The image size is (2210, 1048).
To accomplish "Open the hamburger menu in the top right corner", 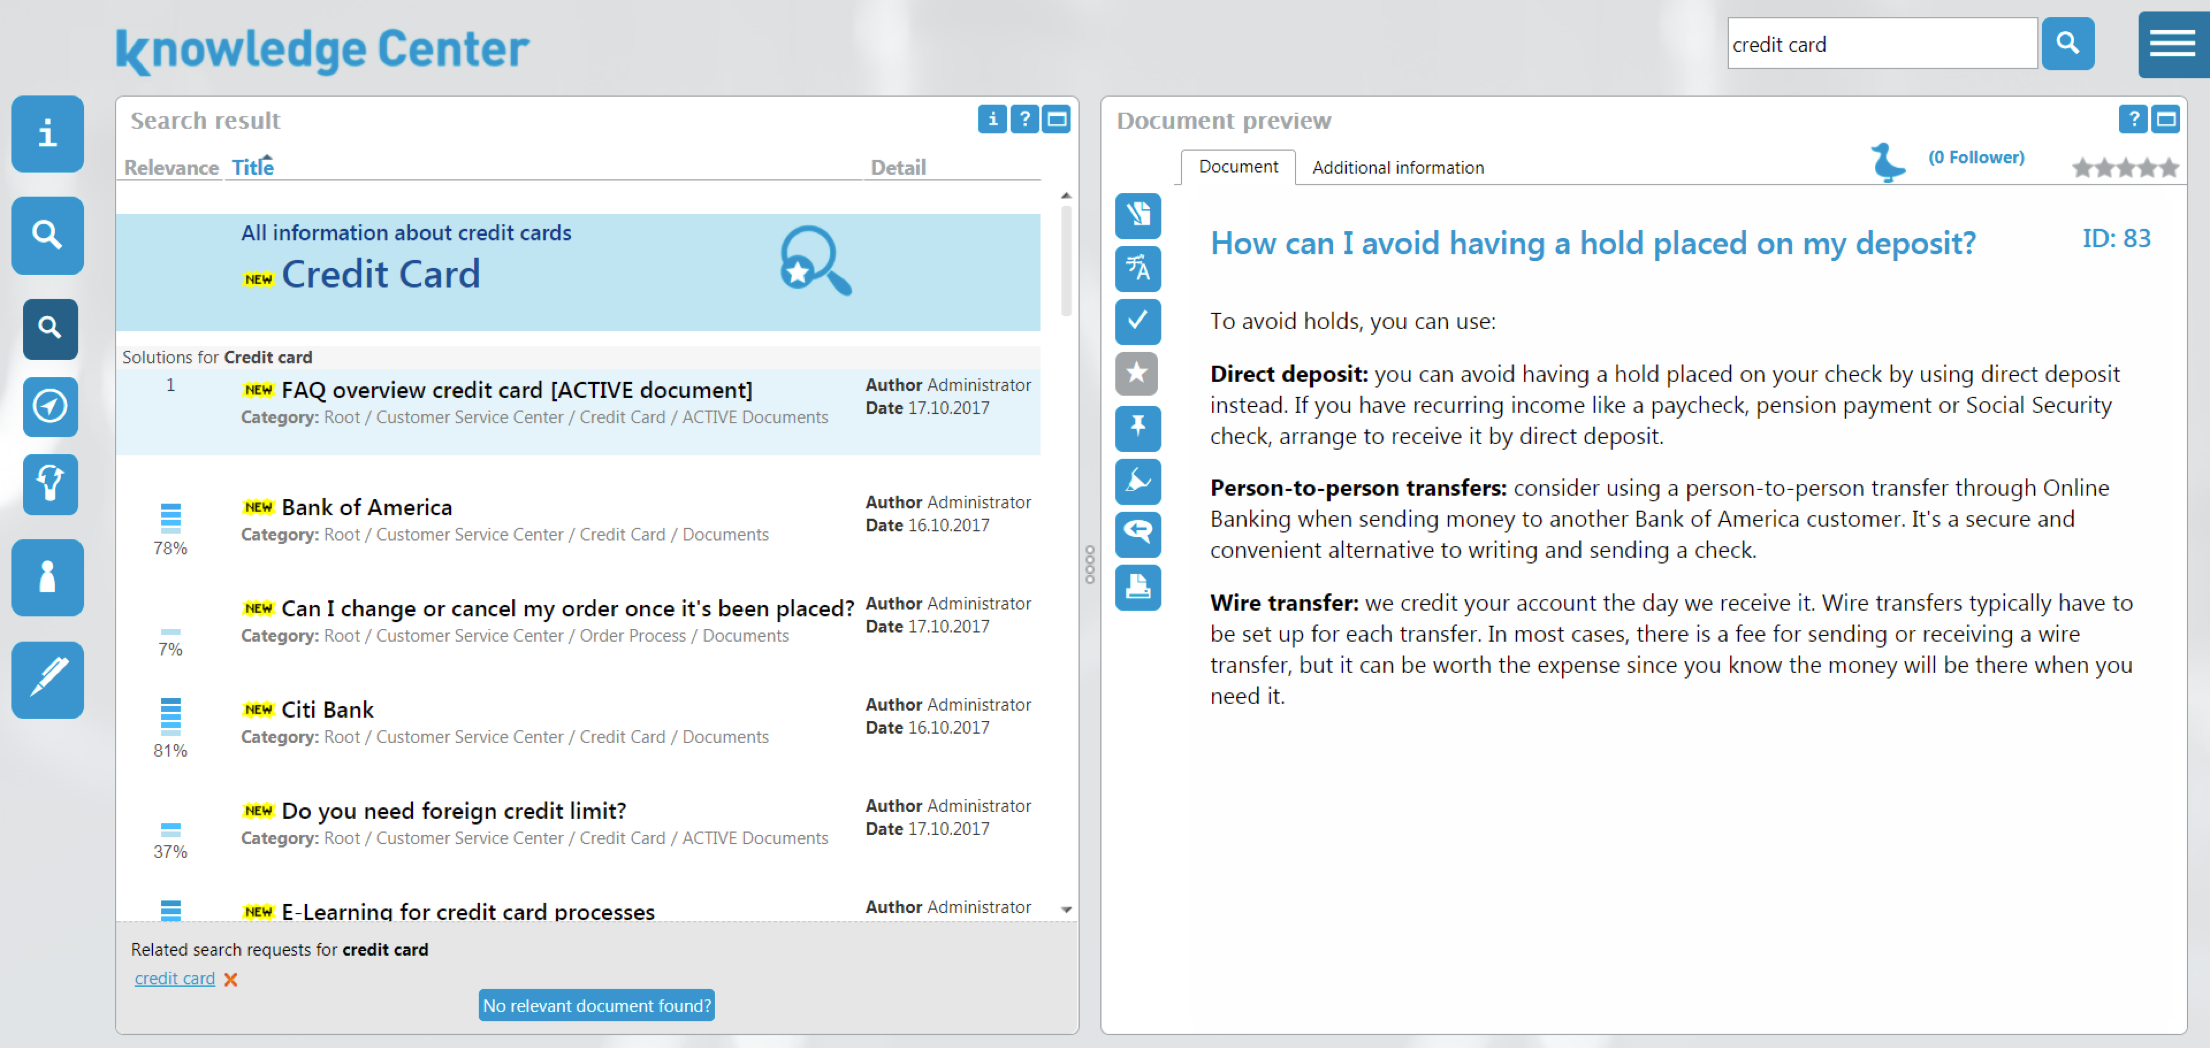I will point(2172,44).
